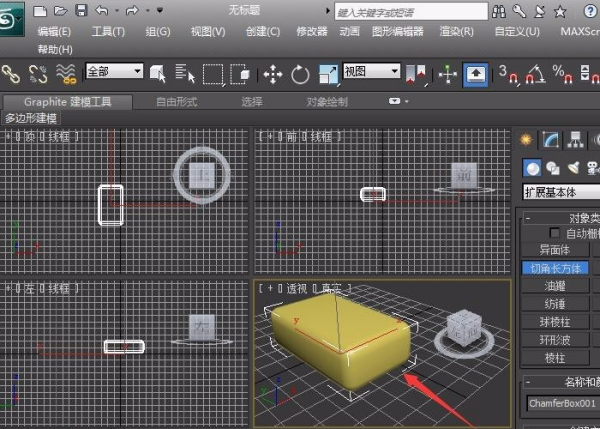
Task: Click the perspective viewport ViewCube
Action: [x=464, y=329]
